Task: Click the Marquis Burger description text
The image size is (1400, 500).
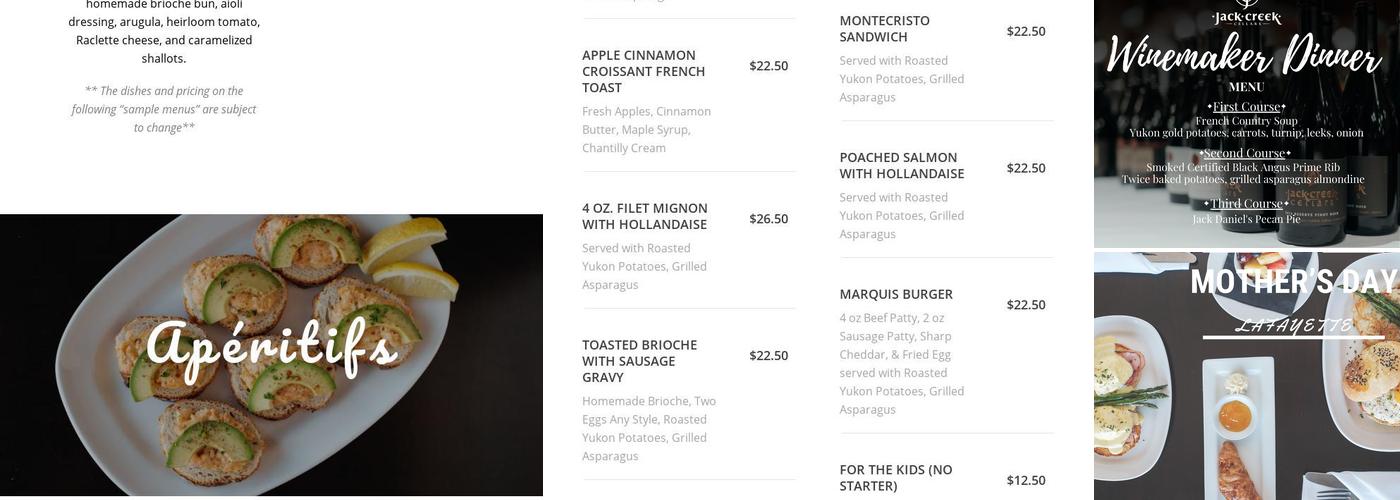Action: [902, 364]
